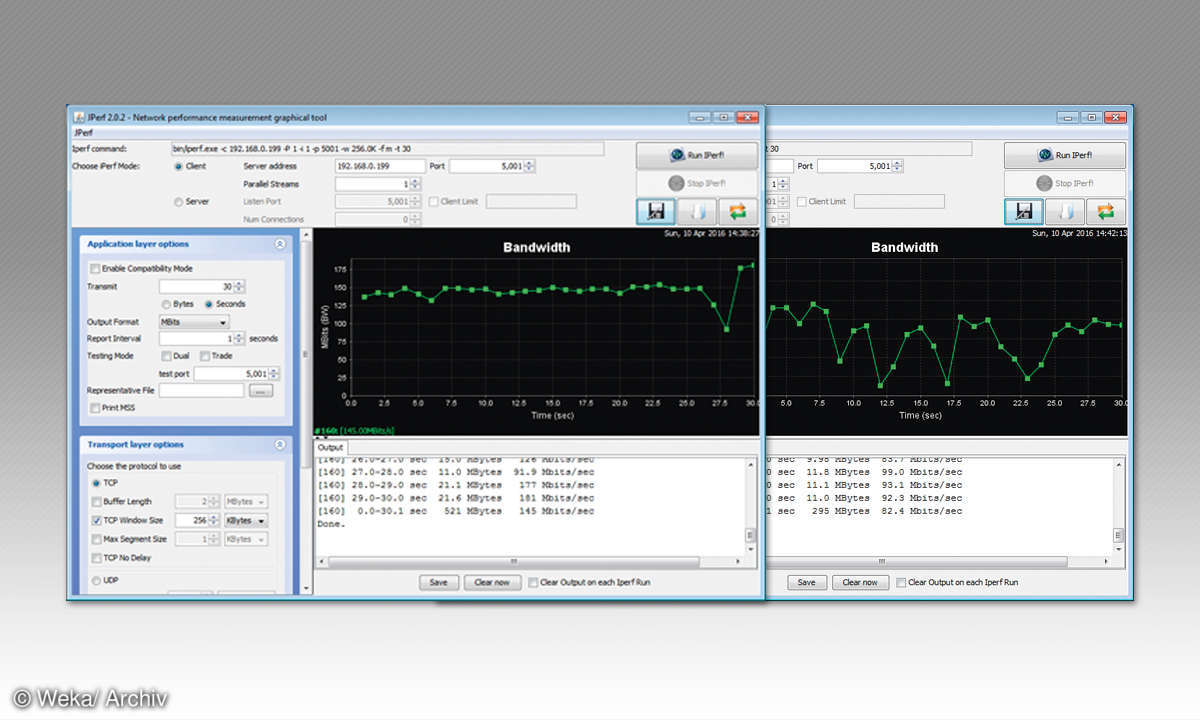
Task: Toggle the Trade testing mode checkbox
Action: (x=204, y=356)
